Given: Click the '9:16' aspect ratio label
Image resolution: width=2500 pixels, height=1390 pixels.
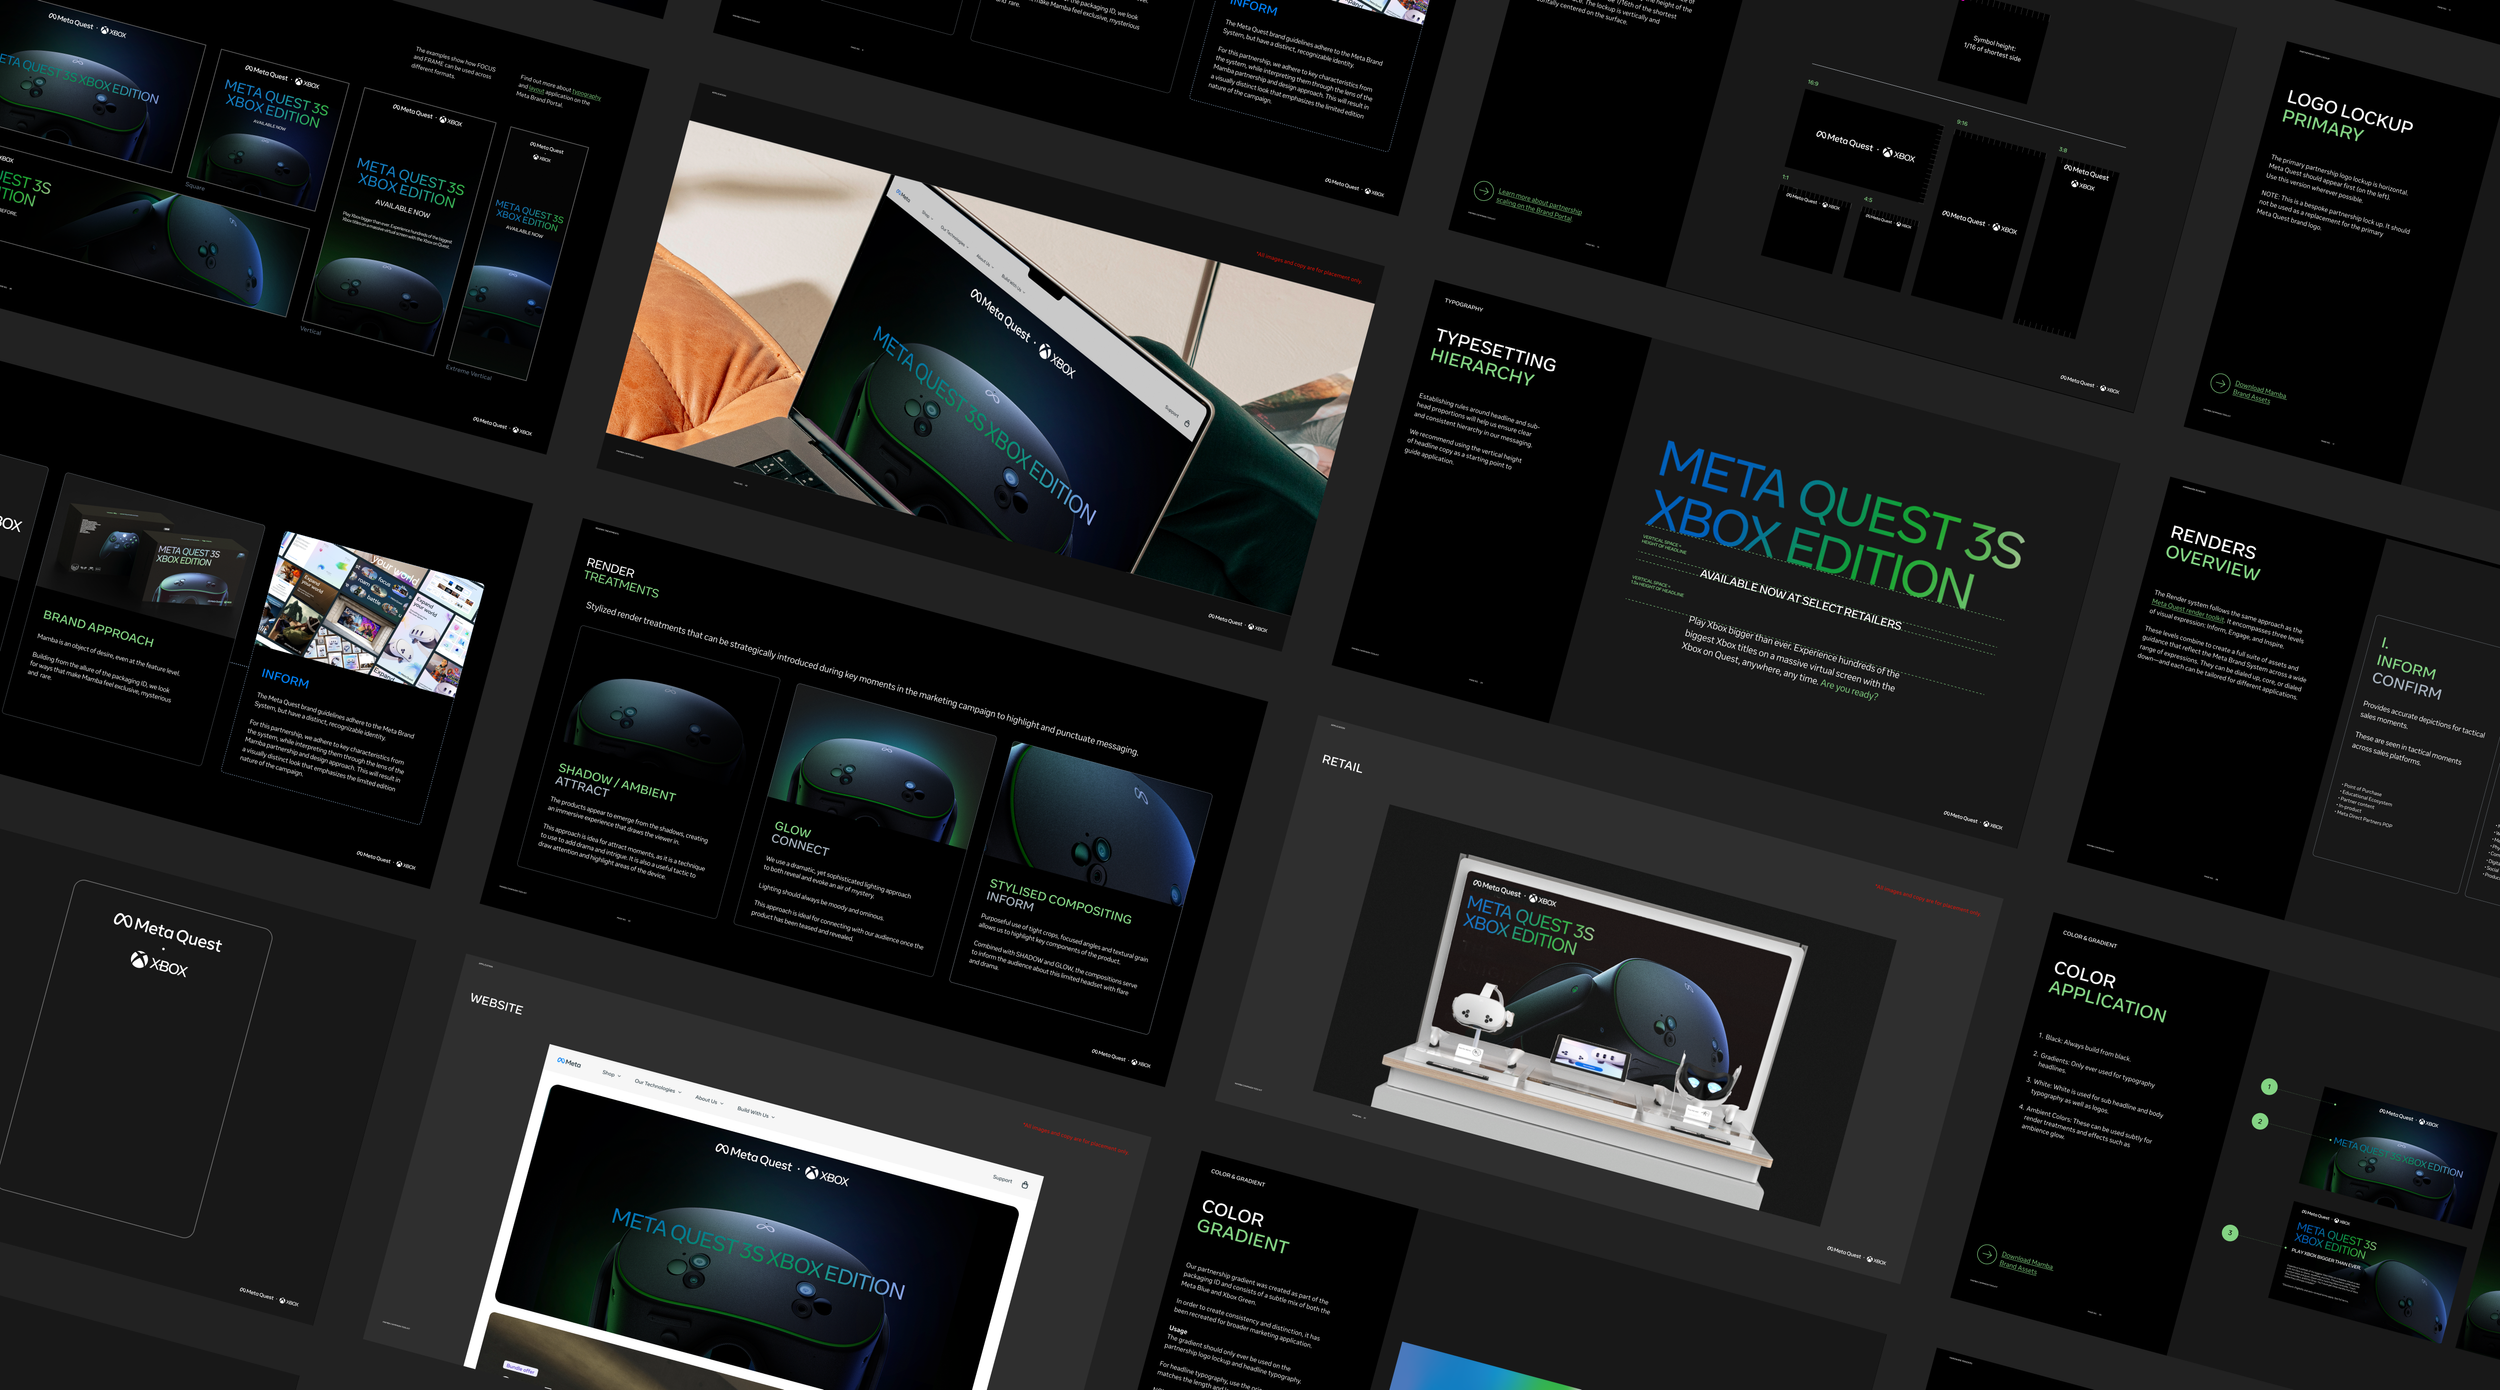Looking at the screenshot, I should [x=1962, y=123].
